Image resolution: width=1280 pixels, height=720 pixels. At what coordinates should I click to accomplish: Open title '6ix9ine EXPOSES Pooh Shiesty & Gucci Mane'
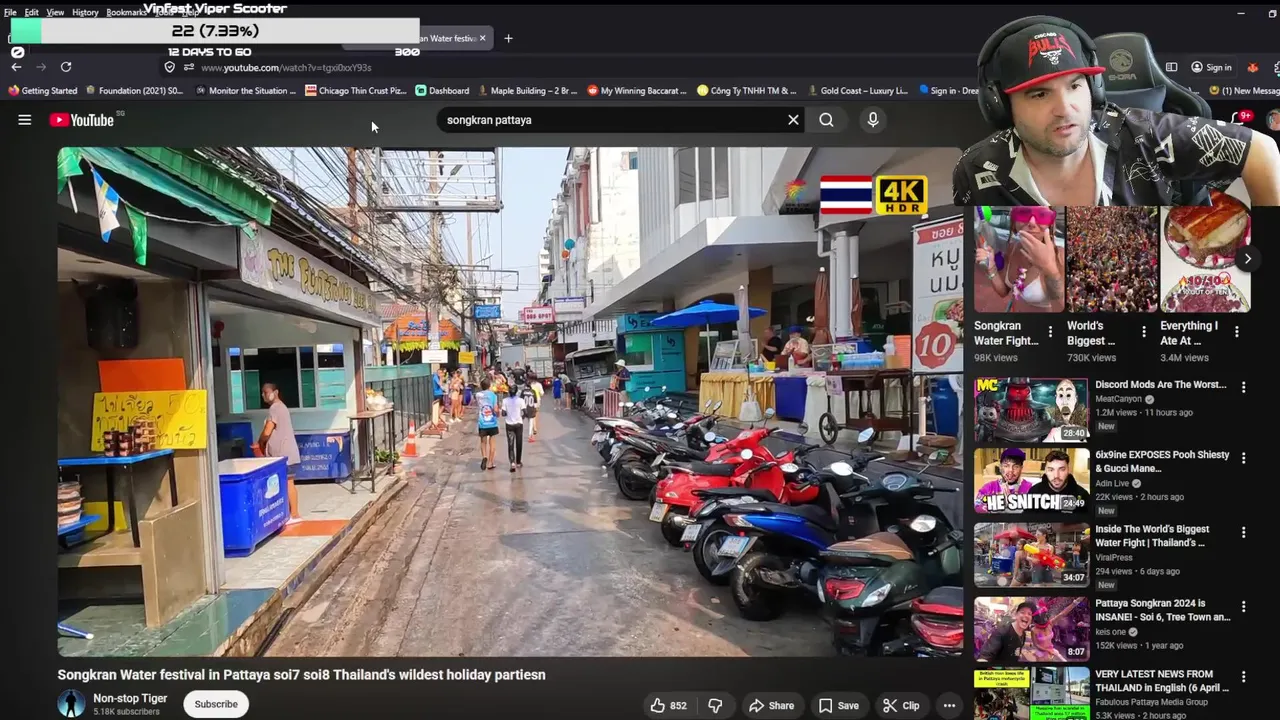[x=1162, y=461]
